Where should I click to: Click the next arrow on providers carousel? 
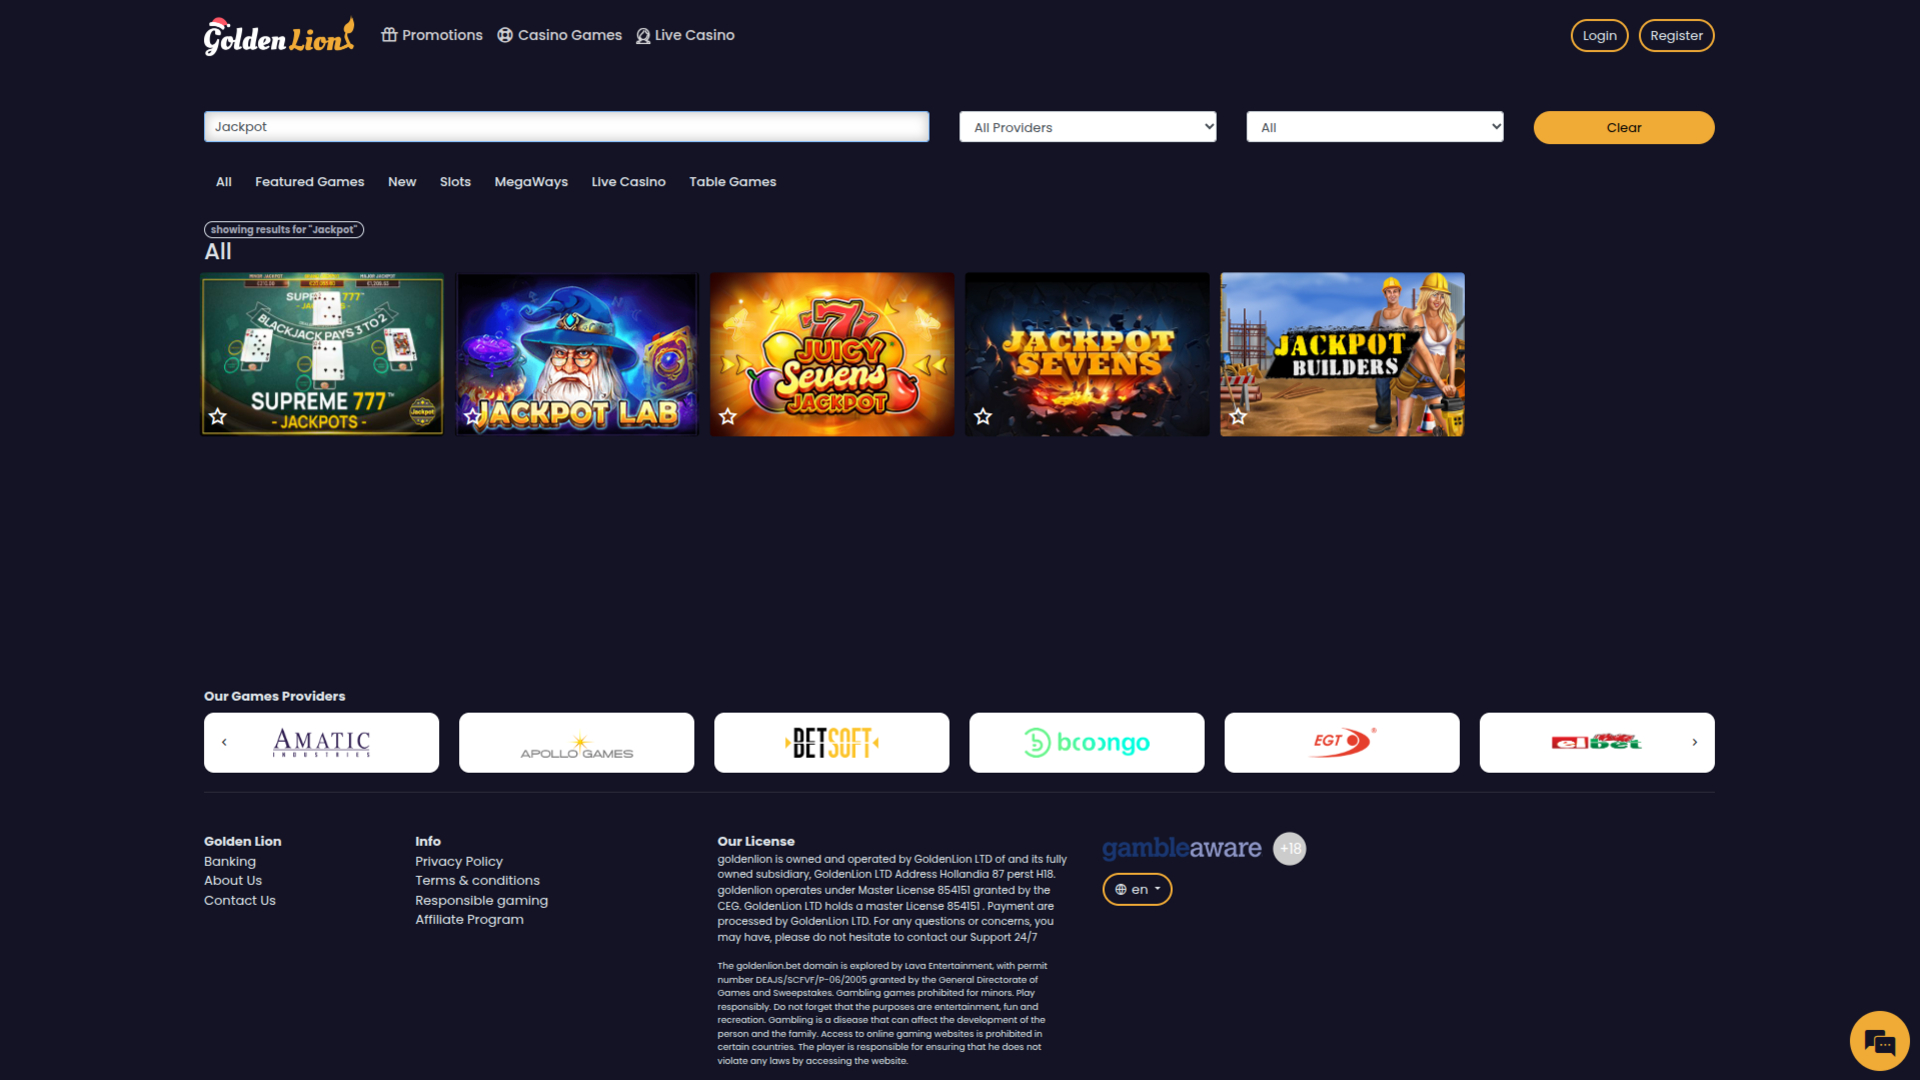click(1694, 741)
